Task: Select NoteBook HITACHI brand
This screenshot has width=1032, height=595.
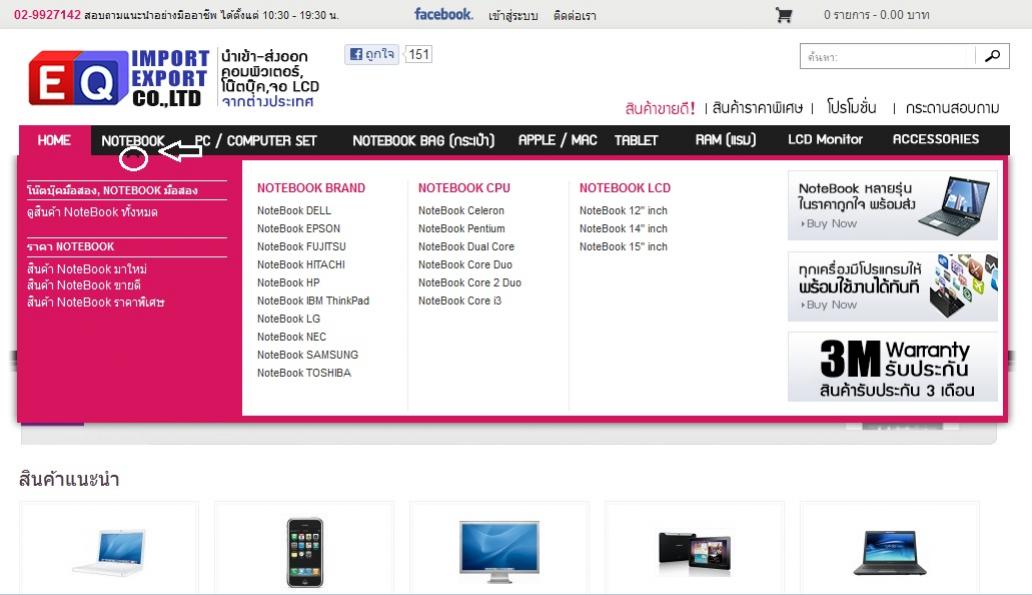Action: coord(301,265)
